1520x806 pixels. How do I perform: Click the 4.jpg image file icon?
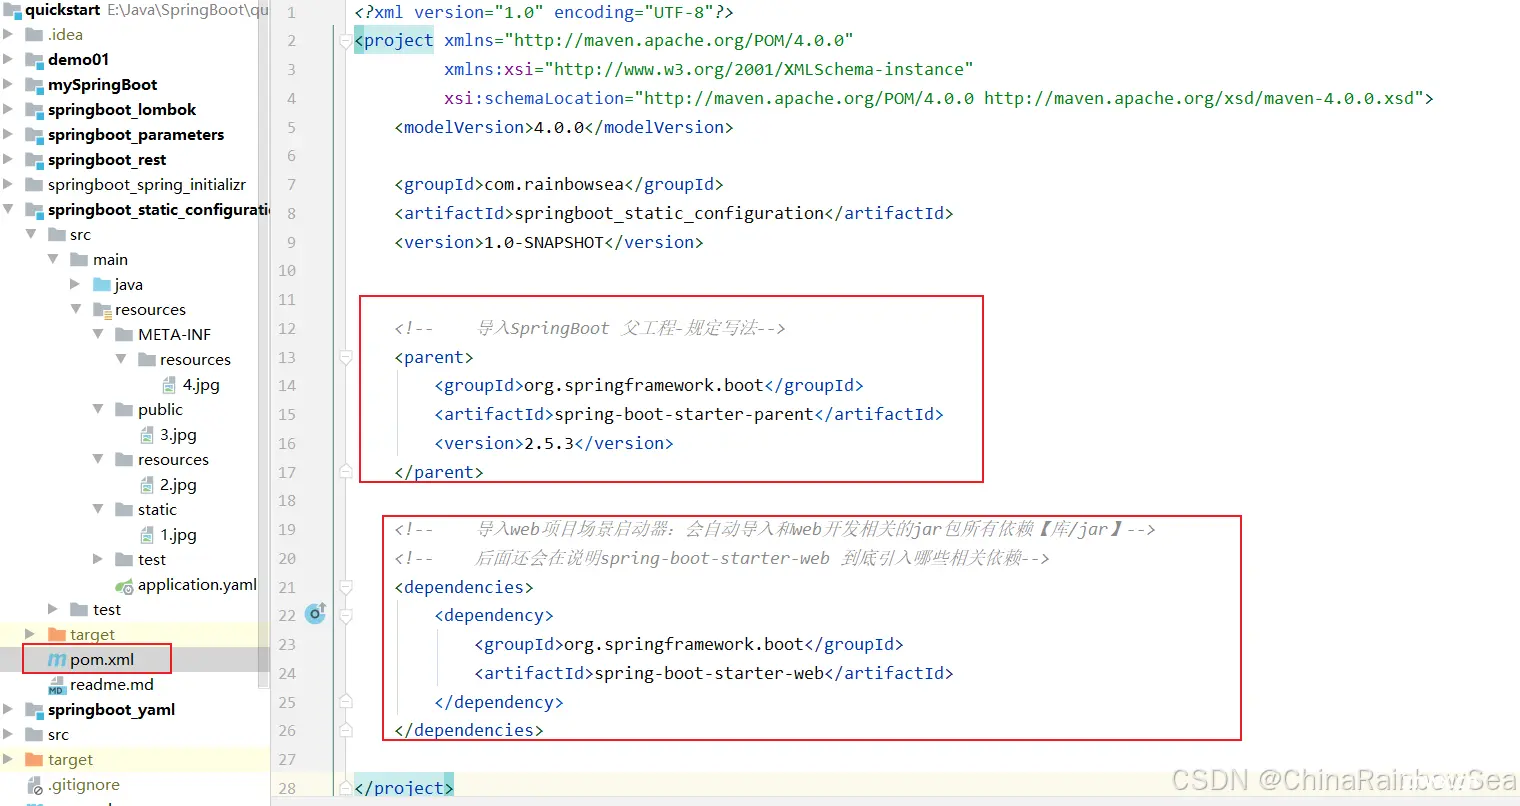169,385
